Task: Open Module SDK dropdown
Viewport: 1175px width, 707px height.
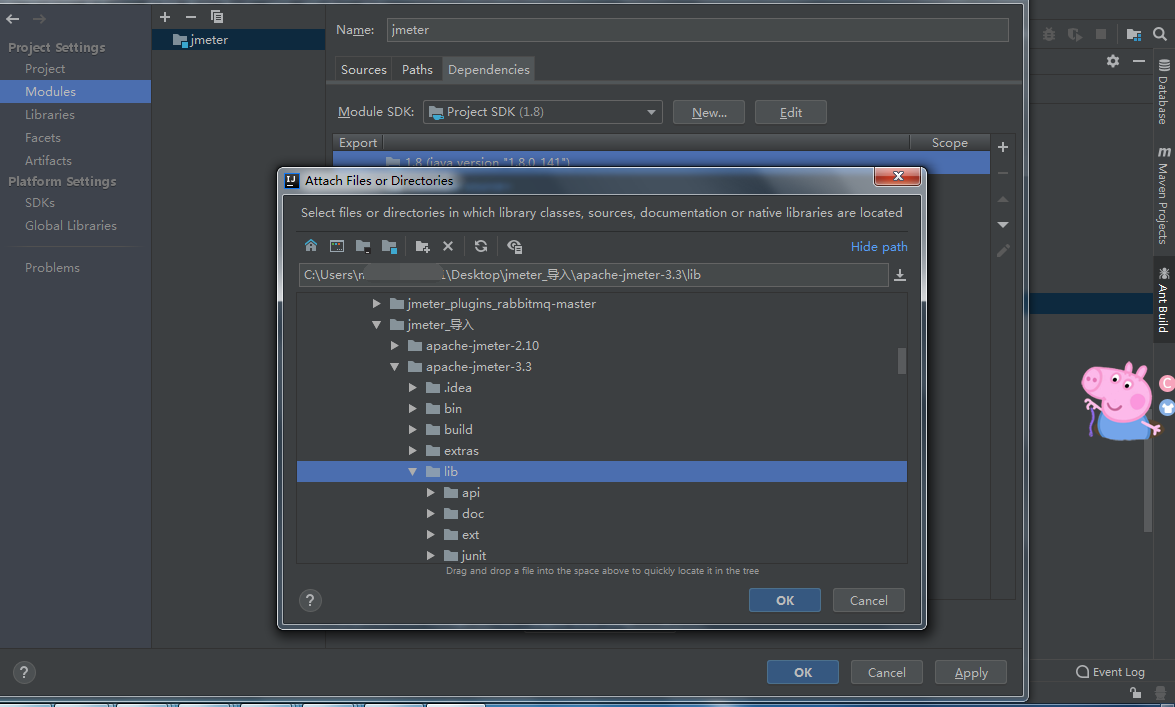Action: (543, 112)
